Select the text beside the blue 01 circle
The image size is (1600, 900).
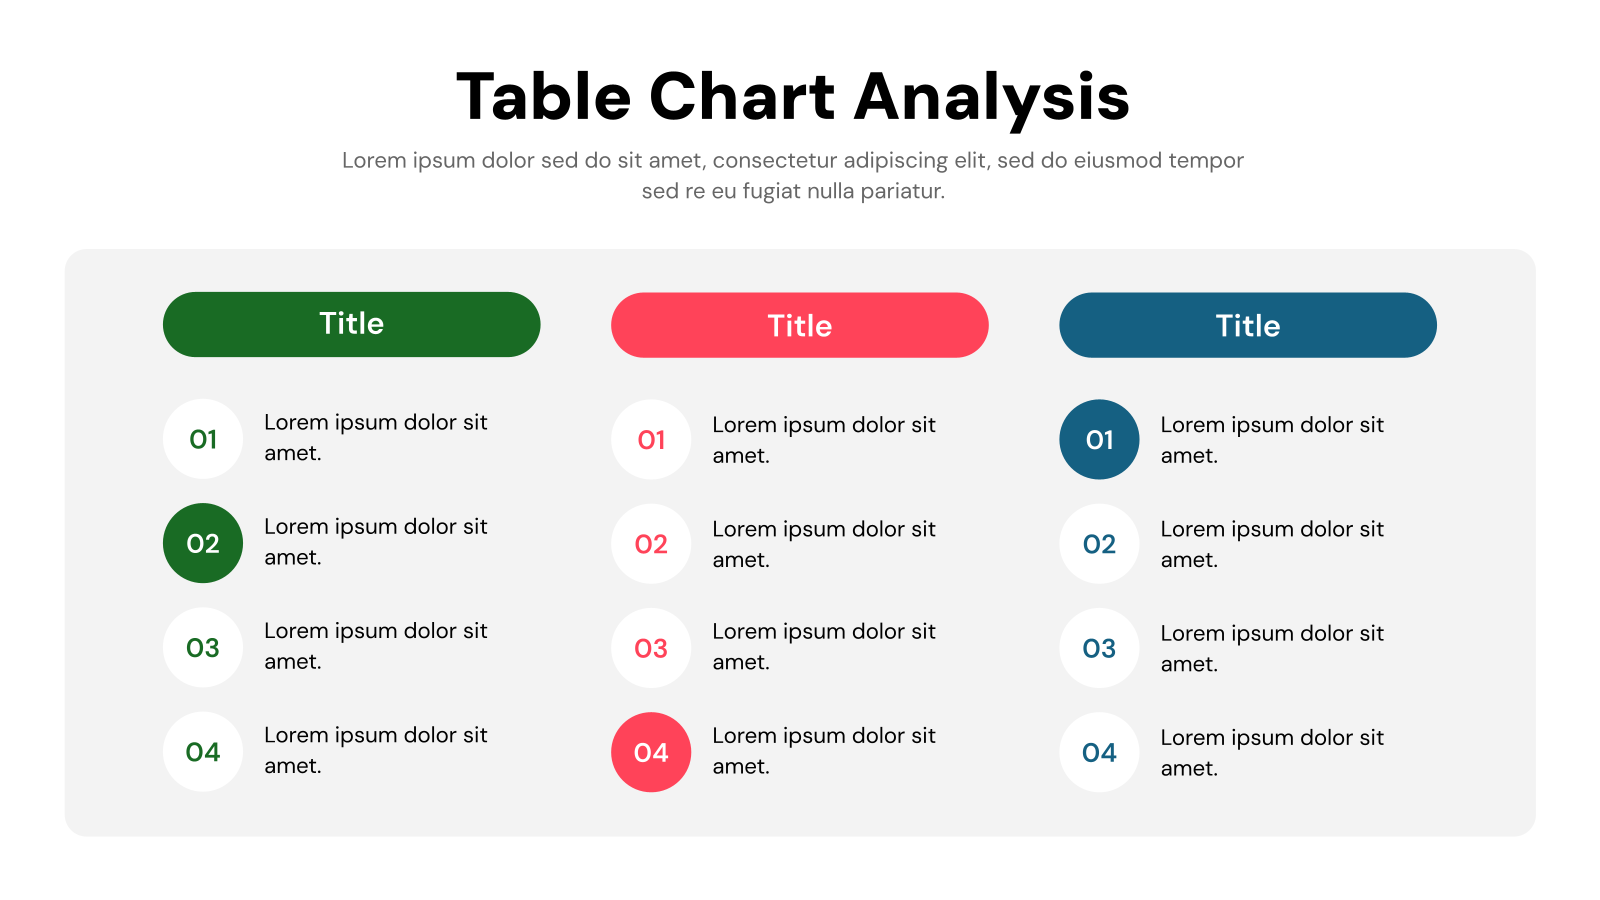coord(1271,439)
